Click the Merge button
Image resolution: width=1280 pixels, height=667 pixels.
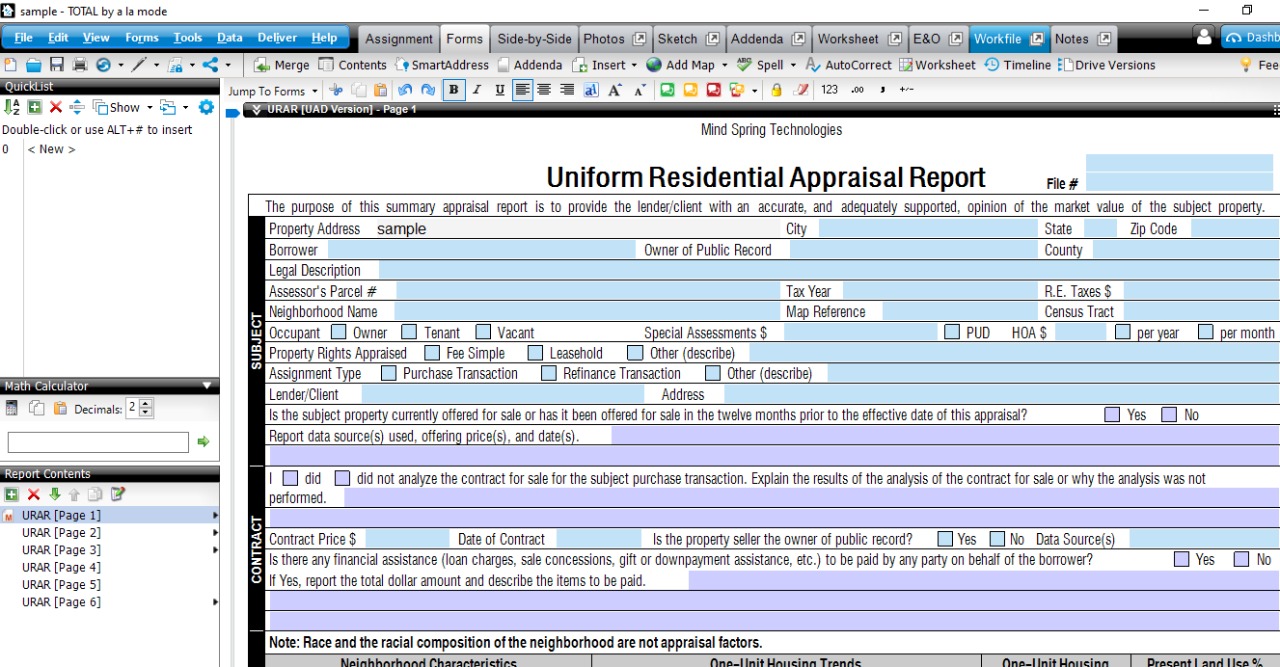click(x=281, y=65)
